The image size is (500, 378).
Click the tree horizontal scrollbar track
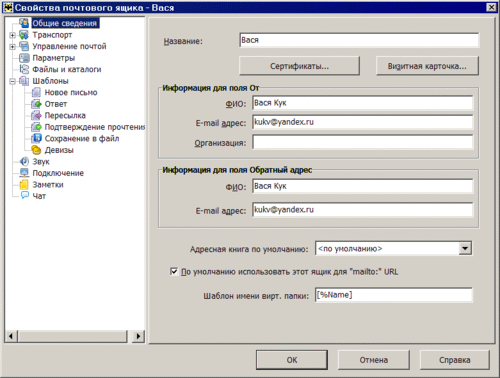(x=74, y=336)
